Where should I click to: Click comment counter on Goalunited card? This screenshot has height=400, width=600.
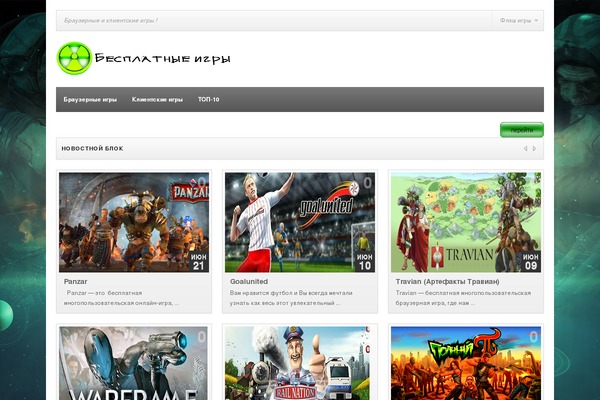tap(367, 182)
